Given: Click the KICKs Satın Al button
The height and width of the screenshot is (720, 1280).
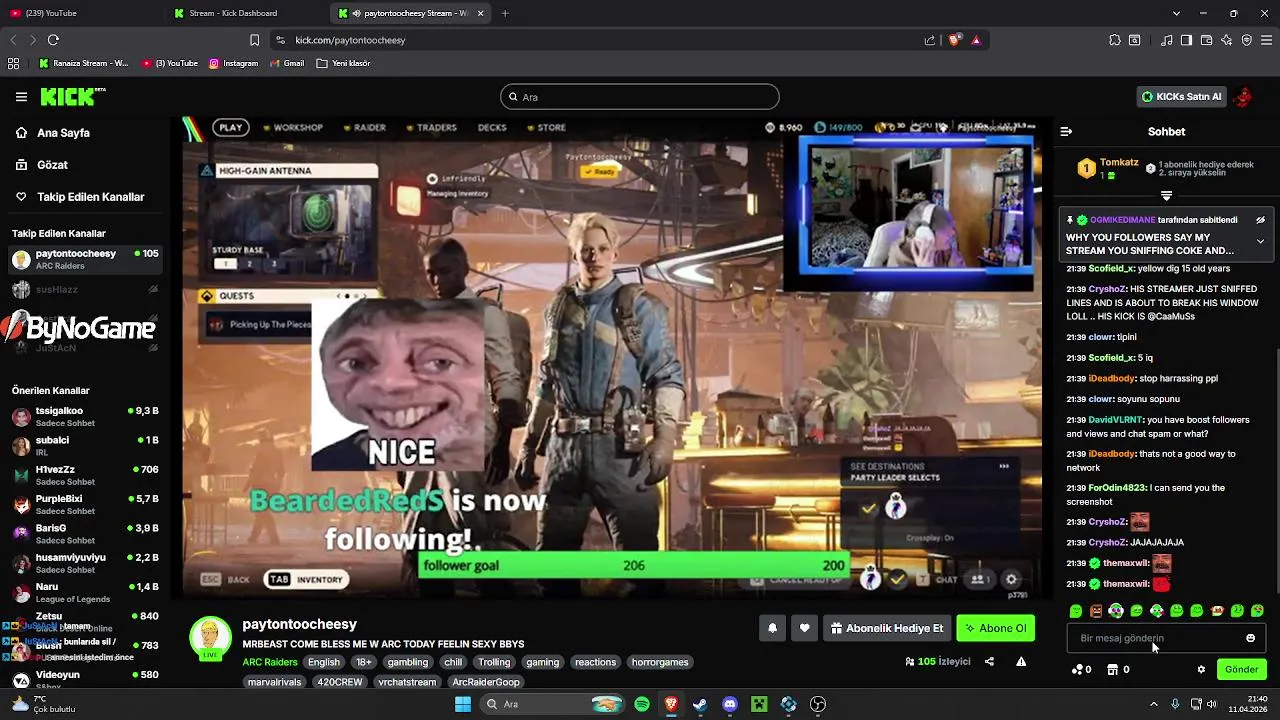Looking at the screenshot, I should (x=1181, y=97).
